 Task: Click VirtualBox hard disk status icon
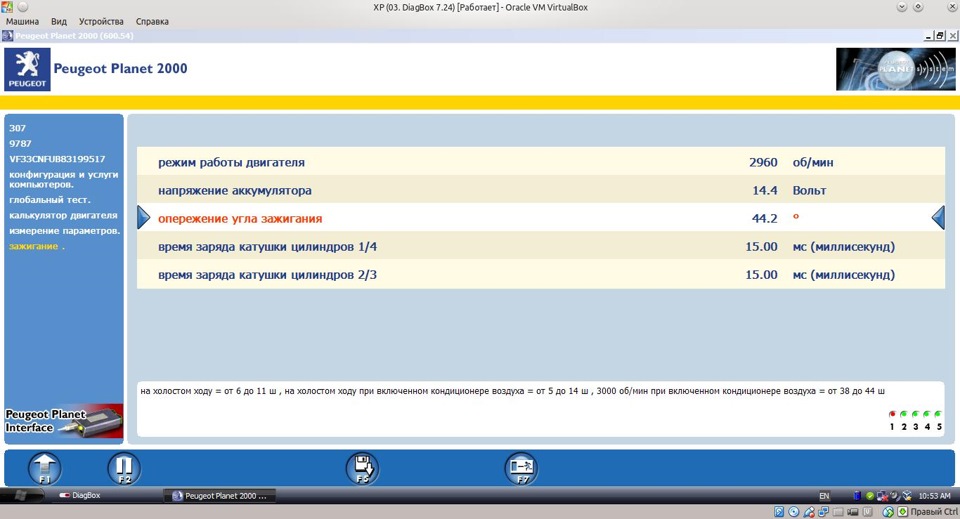[779, 512]
